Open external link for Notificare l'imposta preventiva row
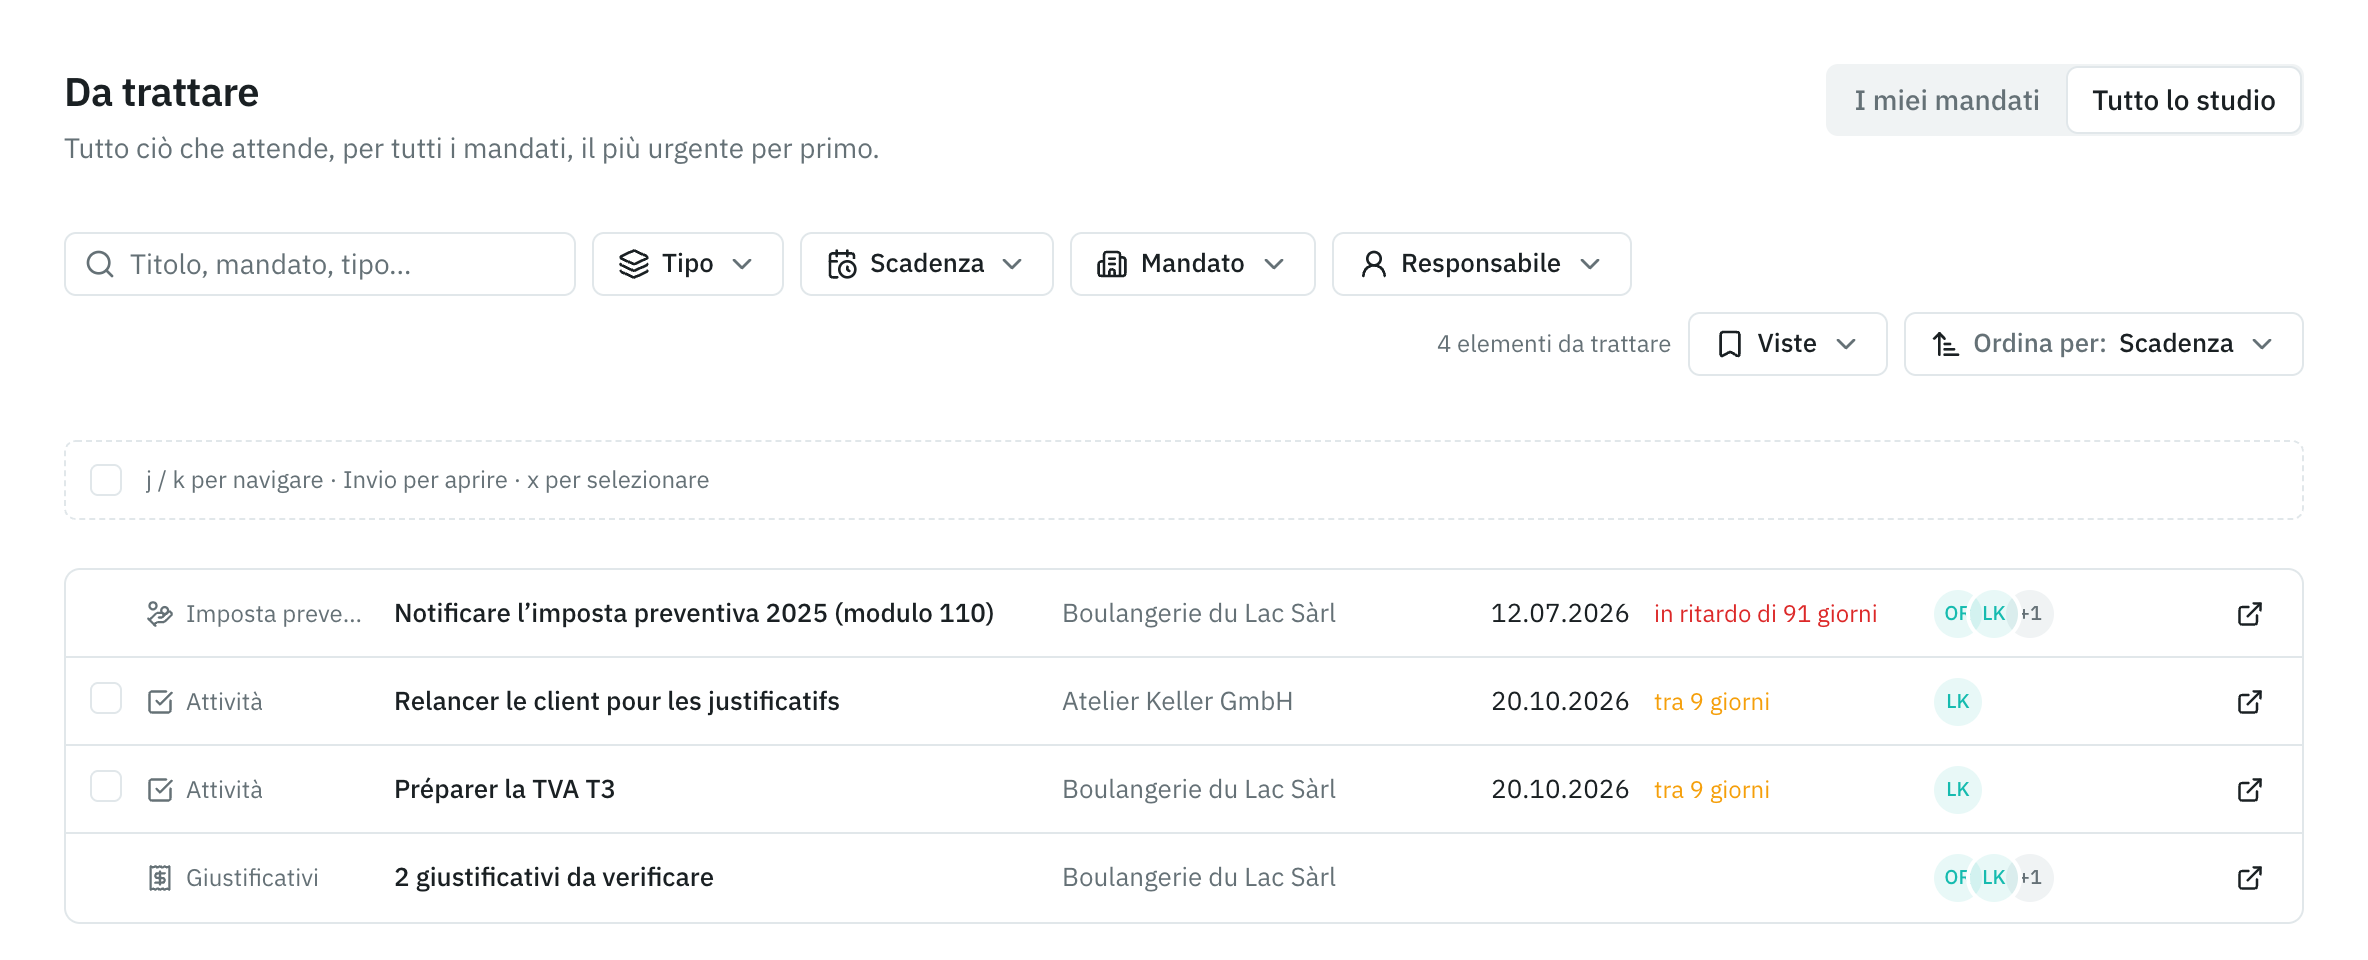Viewport: 2368px width, 960px height. pyautogui.click(x=2250, y=614)
